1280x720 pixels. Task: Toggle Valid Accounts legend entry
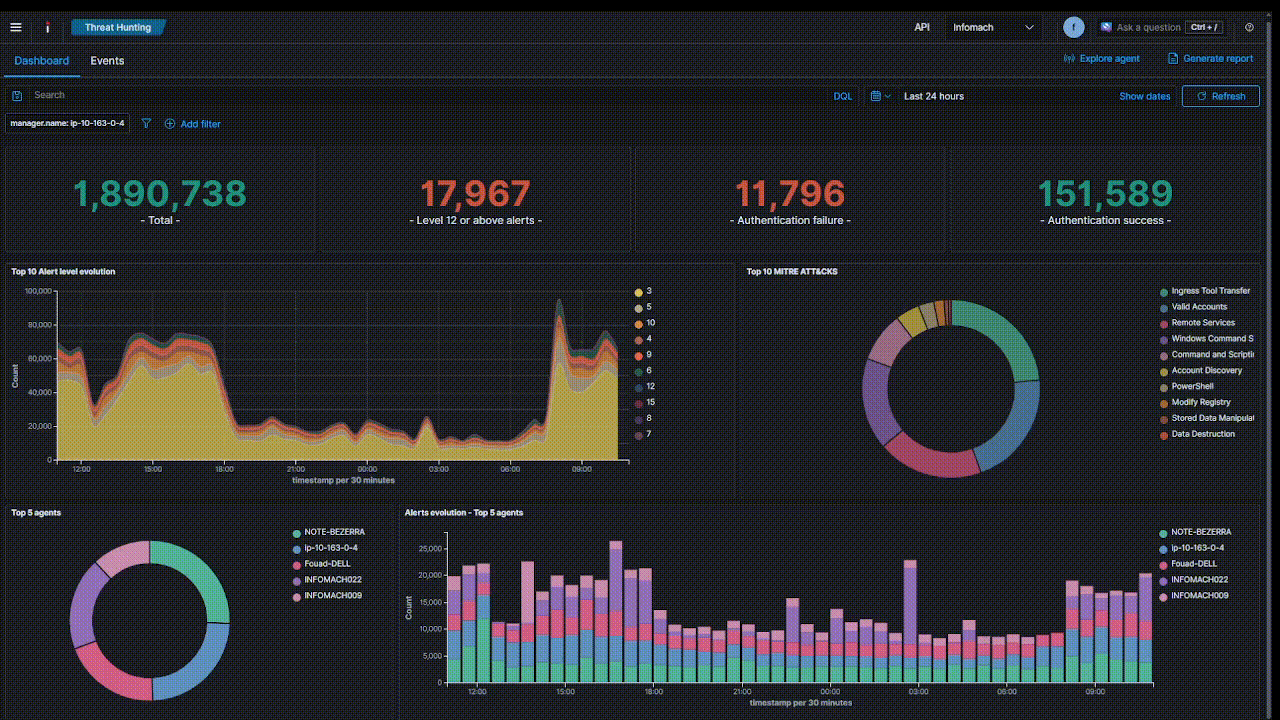coord(1198,307)
